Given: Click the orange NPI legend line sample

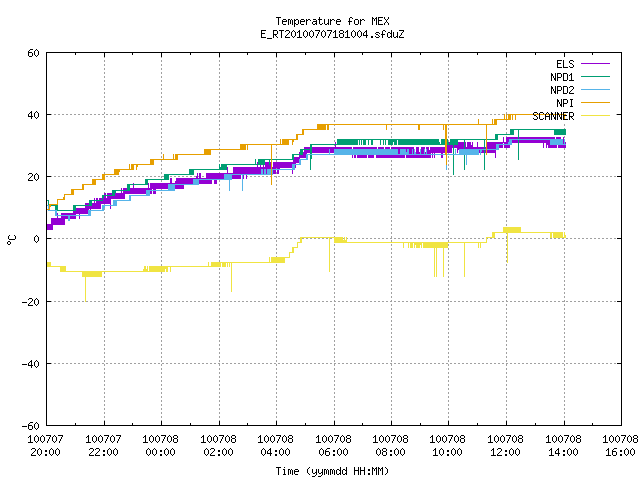Looking at the screenshot, I should click(x=595, y=102).
